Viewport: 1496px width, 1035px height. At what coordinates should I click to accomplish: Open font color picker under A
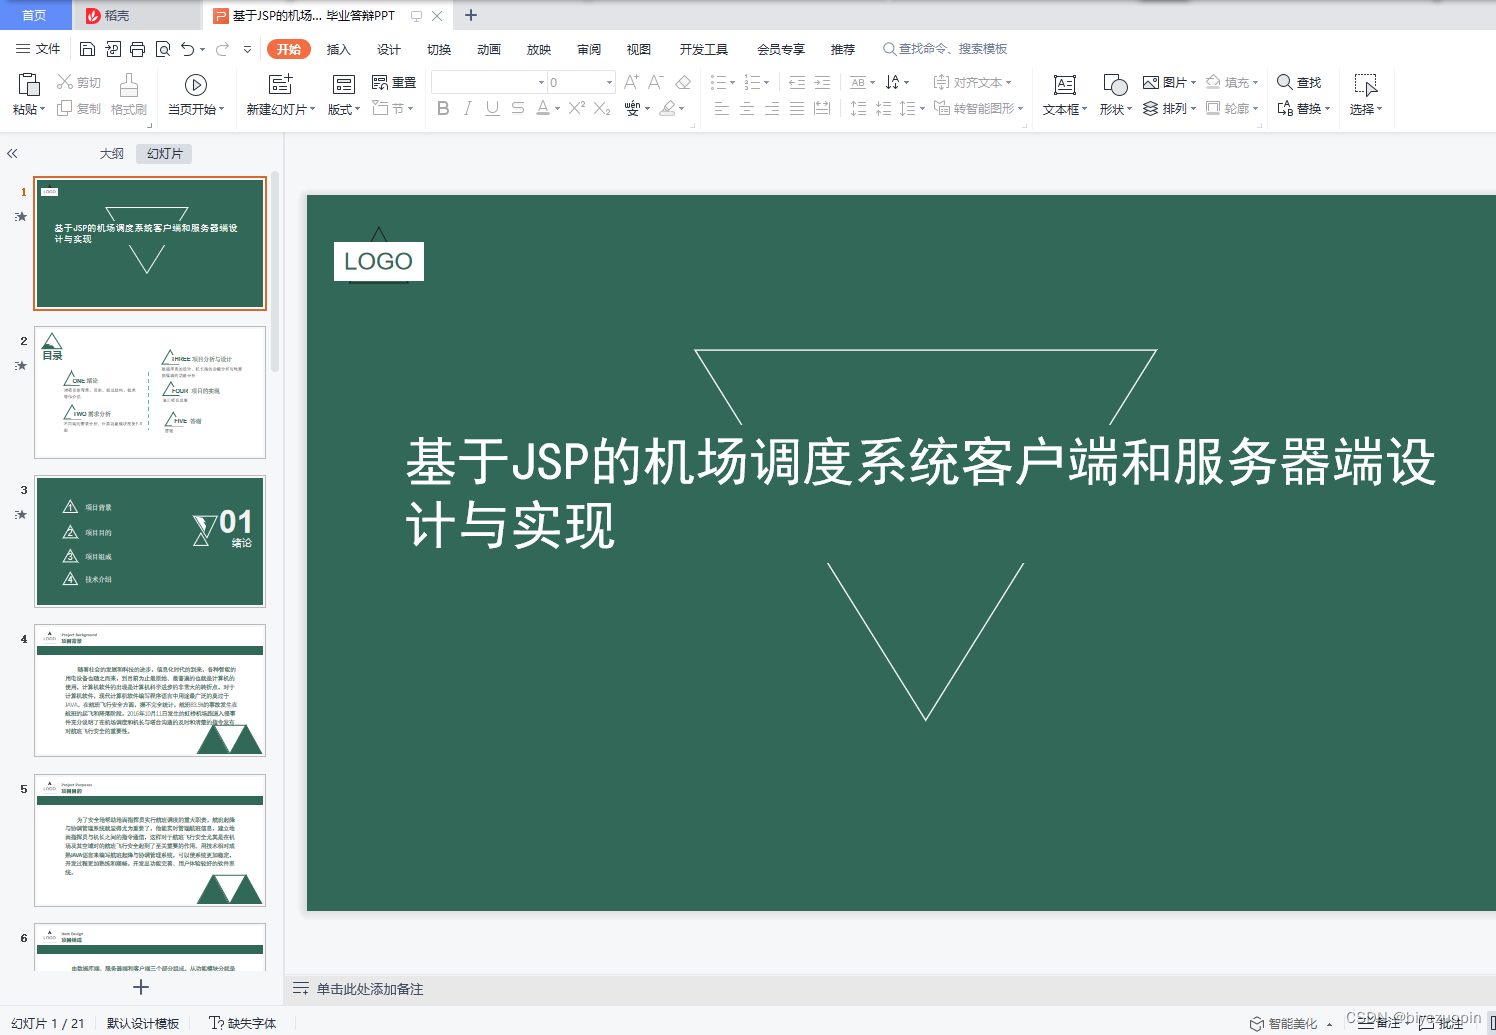pyautogui.click(x=557, y=109)
